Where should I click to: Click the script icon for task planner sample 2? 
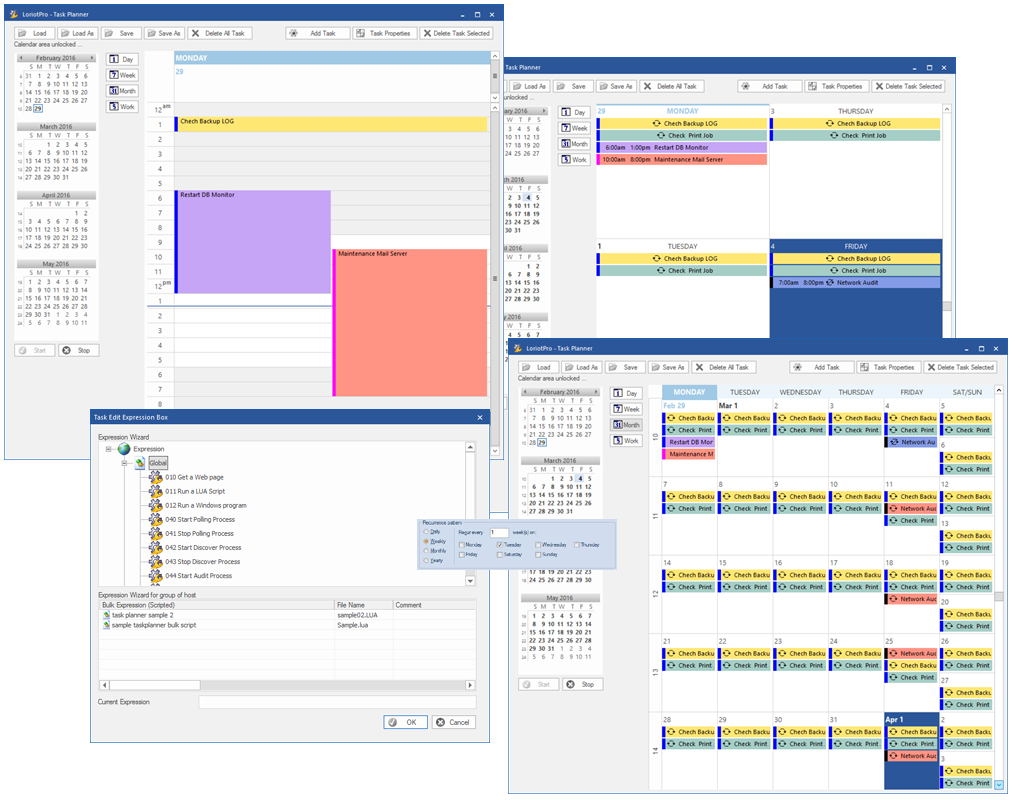(x=106, y=615)
